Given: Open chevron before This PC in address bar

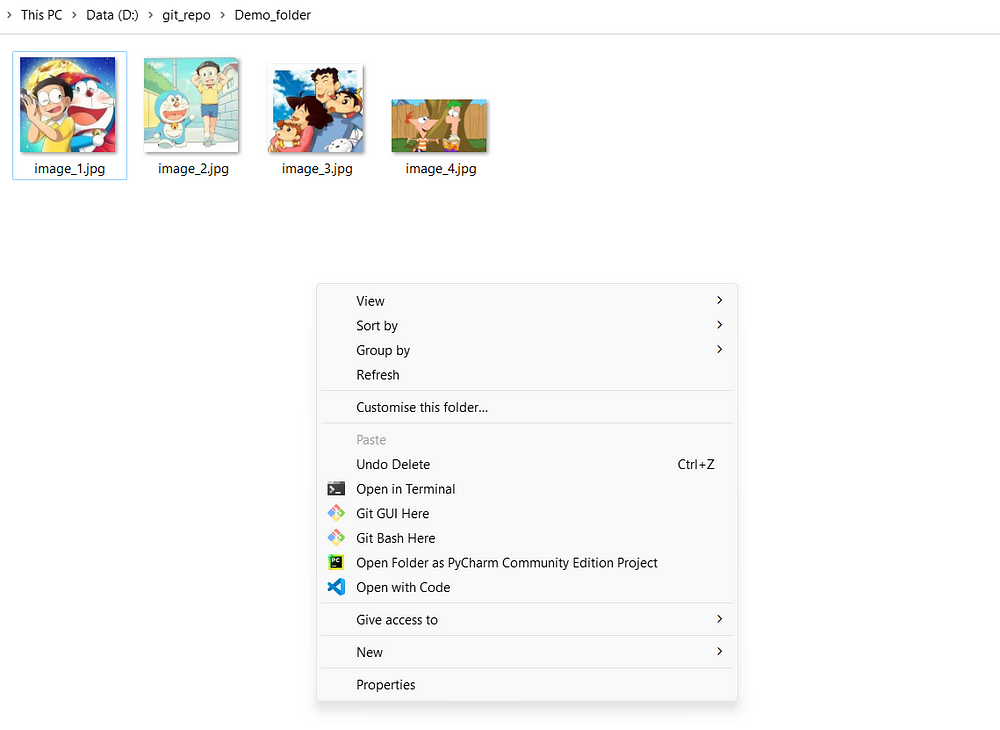Looking at the screenshot, I should pyautogui.click(x=9, y=15).
